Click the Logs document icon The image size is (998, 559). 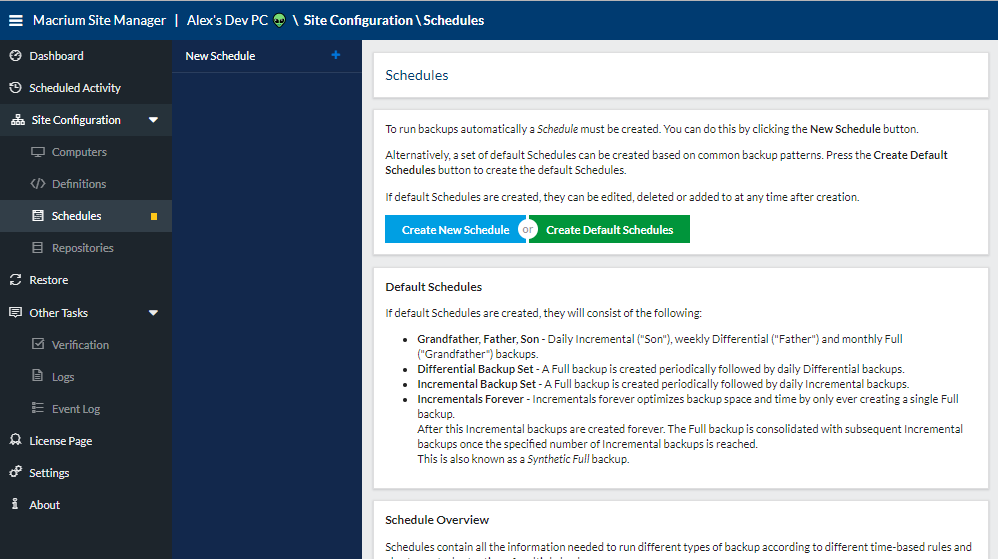[38, 376]
